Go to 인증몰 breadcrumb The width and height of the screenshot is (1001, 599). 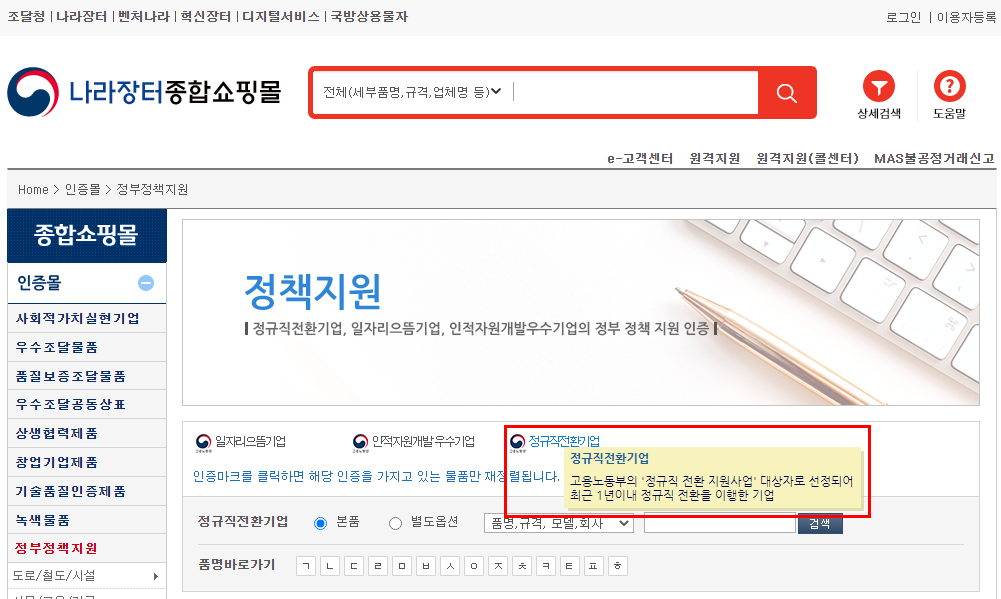point(82,190)
